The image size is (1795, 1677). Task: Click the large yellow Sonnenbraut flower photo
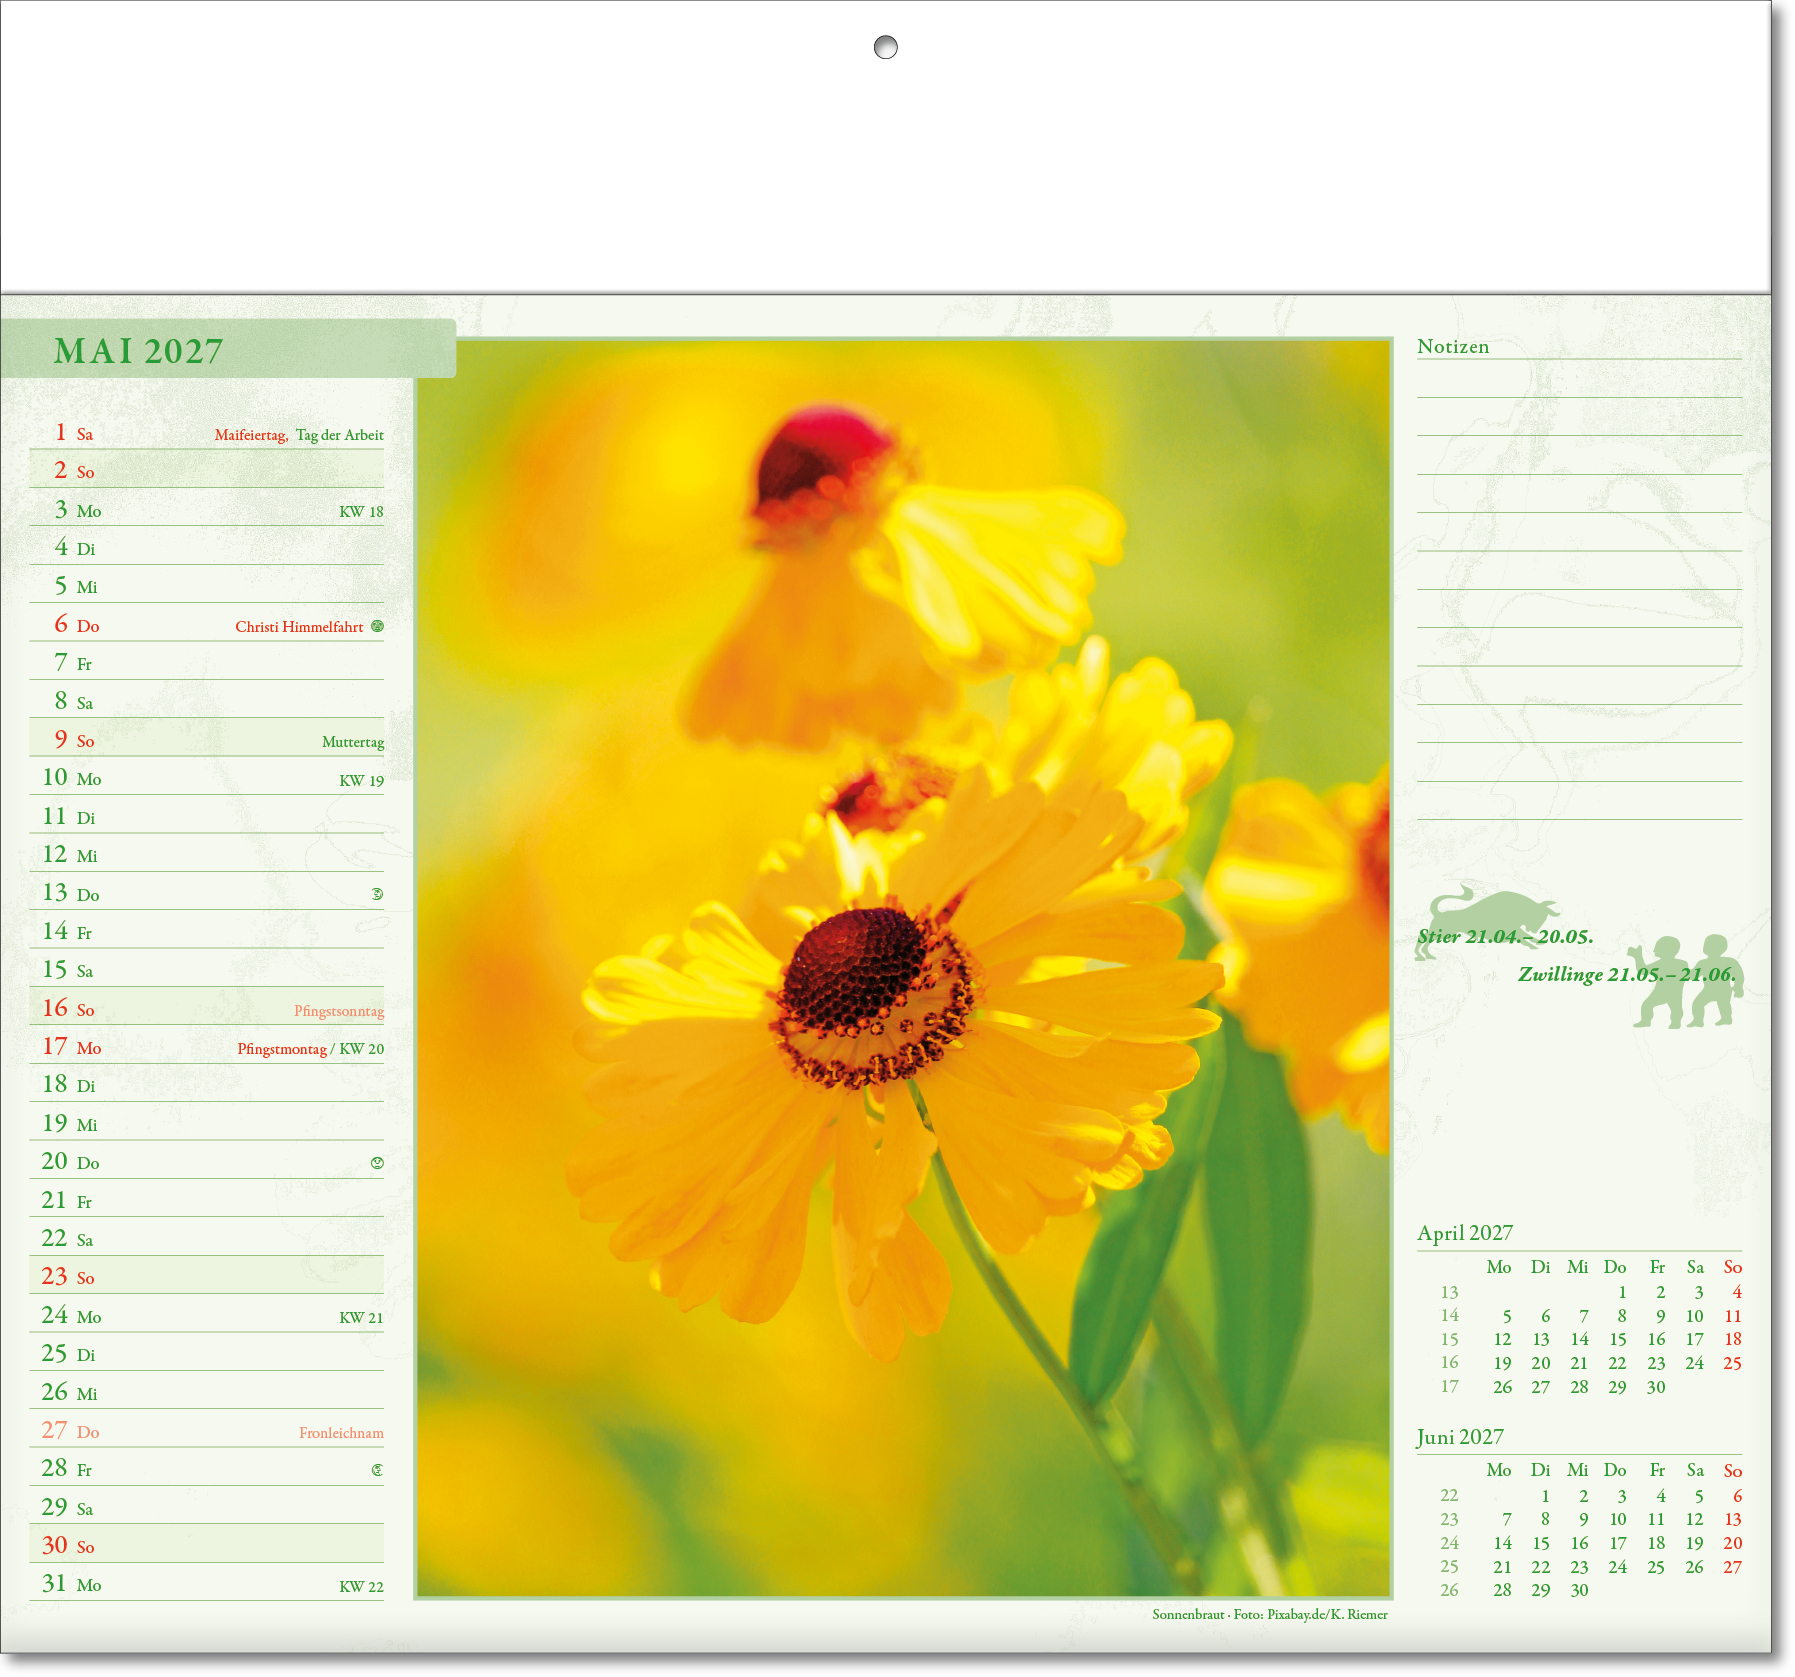pos(903,966)
